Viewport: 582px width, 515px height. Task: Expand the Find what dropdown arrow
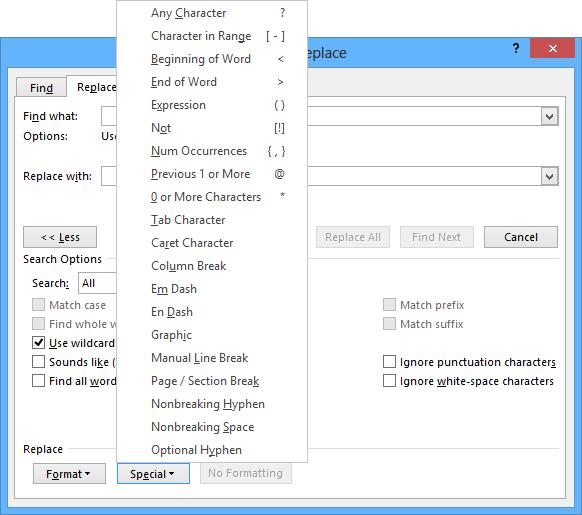tap(549, 117)
